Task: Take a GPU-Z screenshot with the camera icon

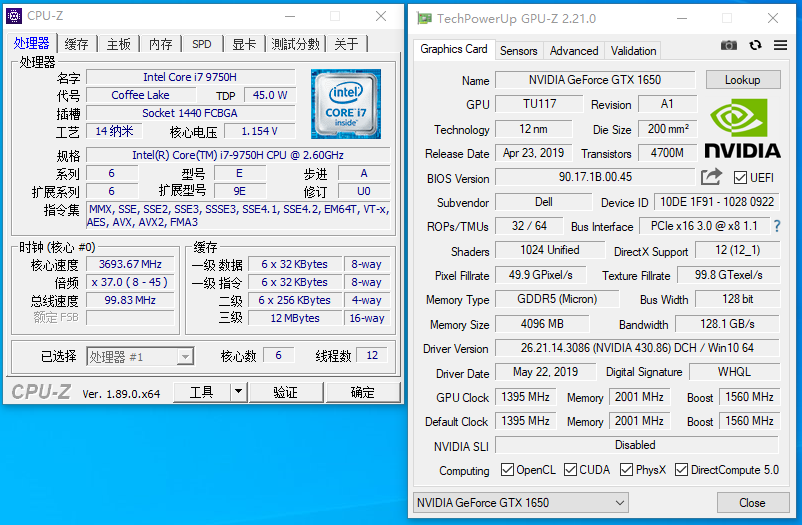Action: pos(729,46)
